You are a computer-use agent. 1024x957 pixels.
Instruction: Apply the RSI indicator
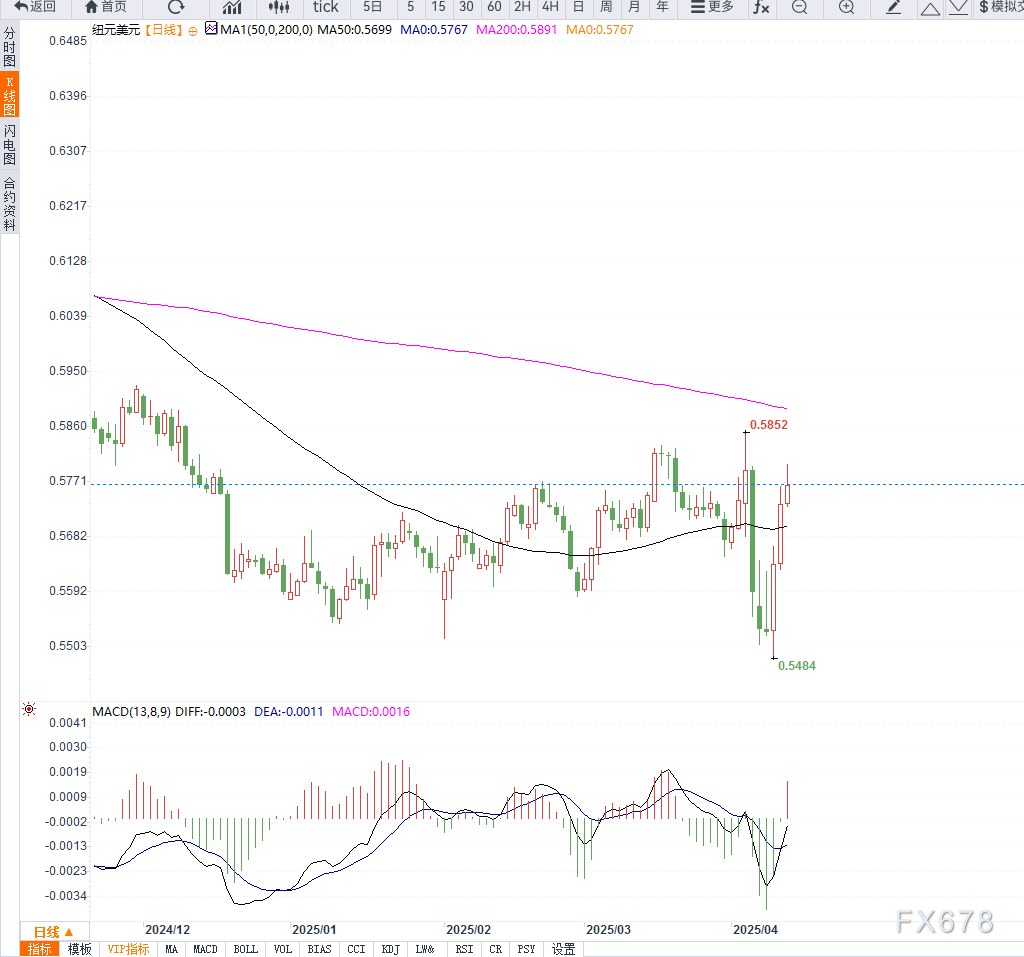[x=464, y=949]
